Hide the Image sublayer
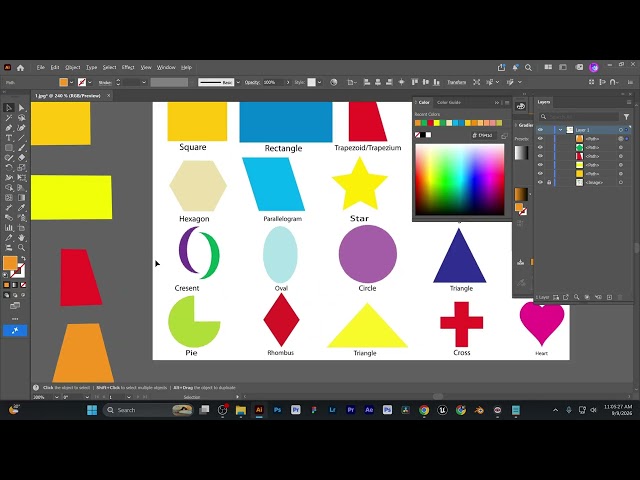This screenshot has height=480, width=640. [540, 182]
